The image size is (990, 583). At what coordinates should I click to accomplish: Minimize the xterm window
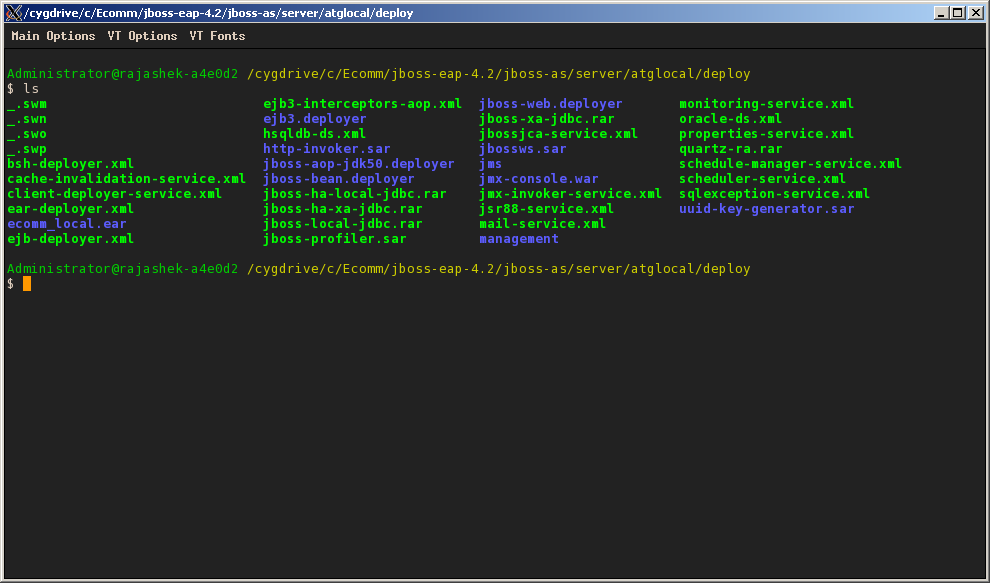click(941, 13)
